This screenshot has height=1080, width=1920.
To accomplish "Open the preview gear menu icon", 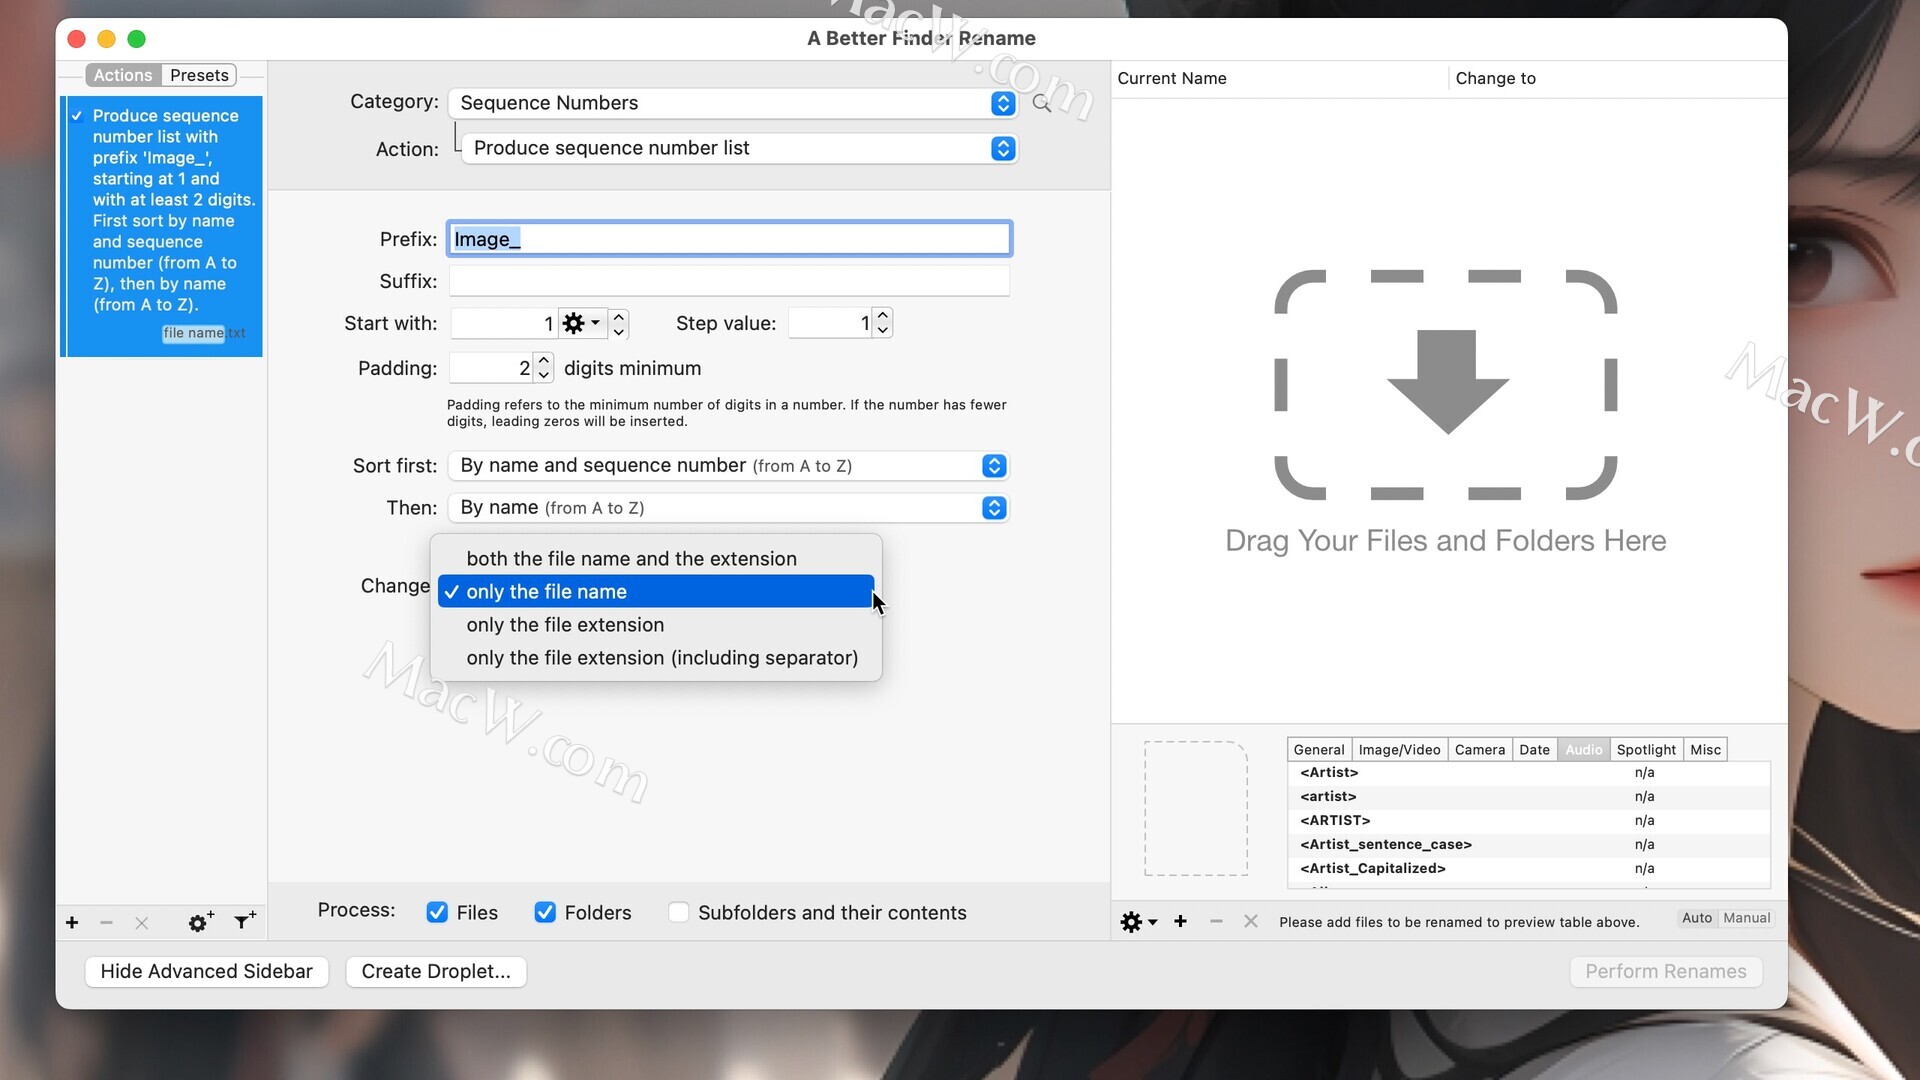I will (x=1138, y=921).
